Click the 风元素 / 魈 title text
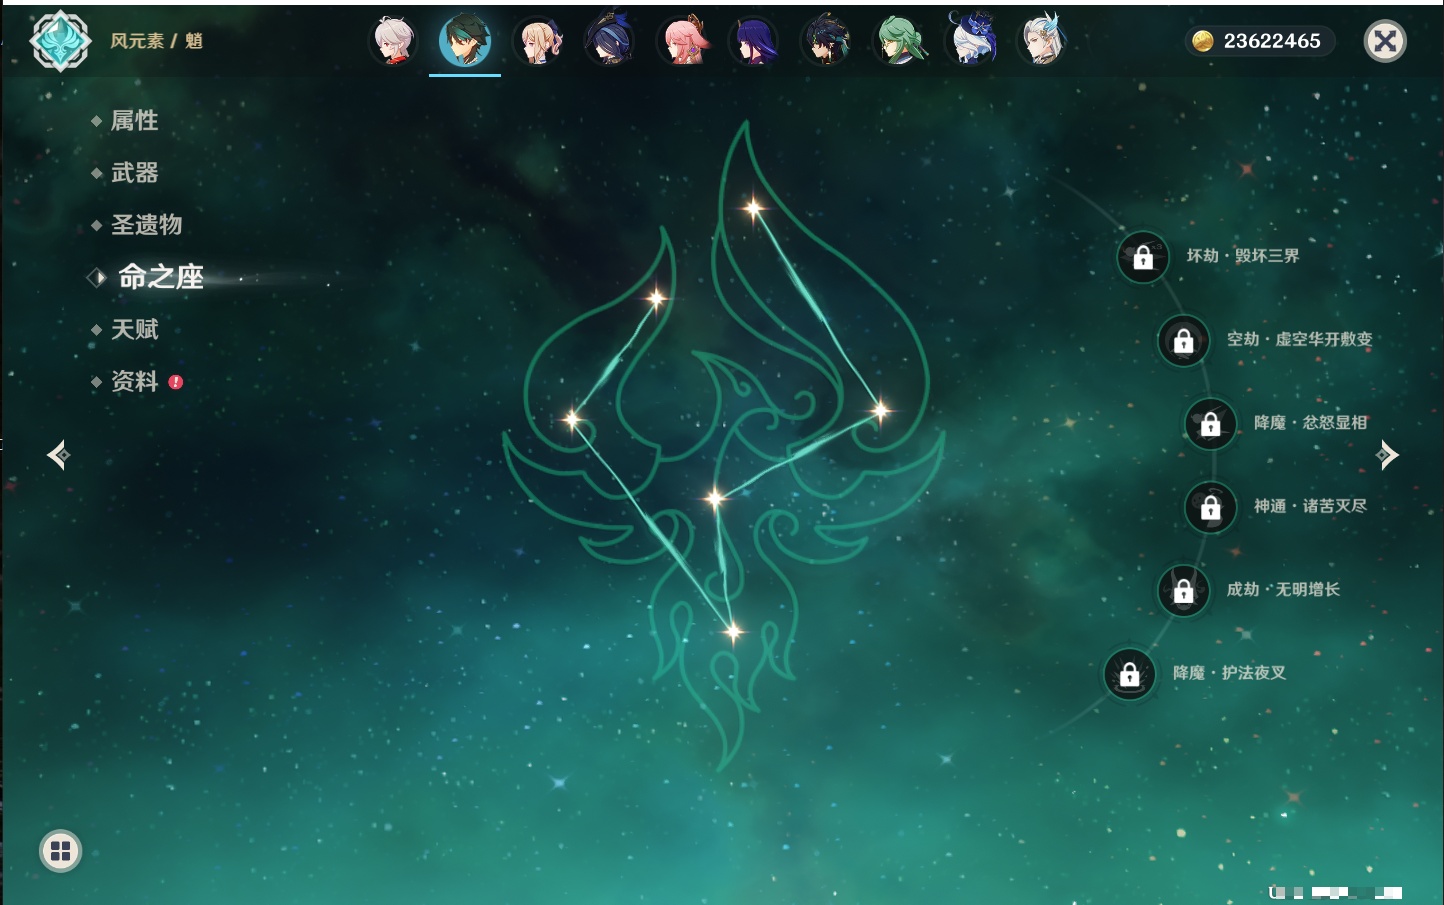Image resolution: width=1444 pixels, height=905 pixels. 157,41
